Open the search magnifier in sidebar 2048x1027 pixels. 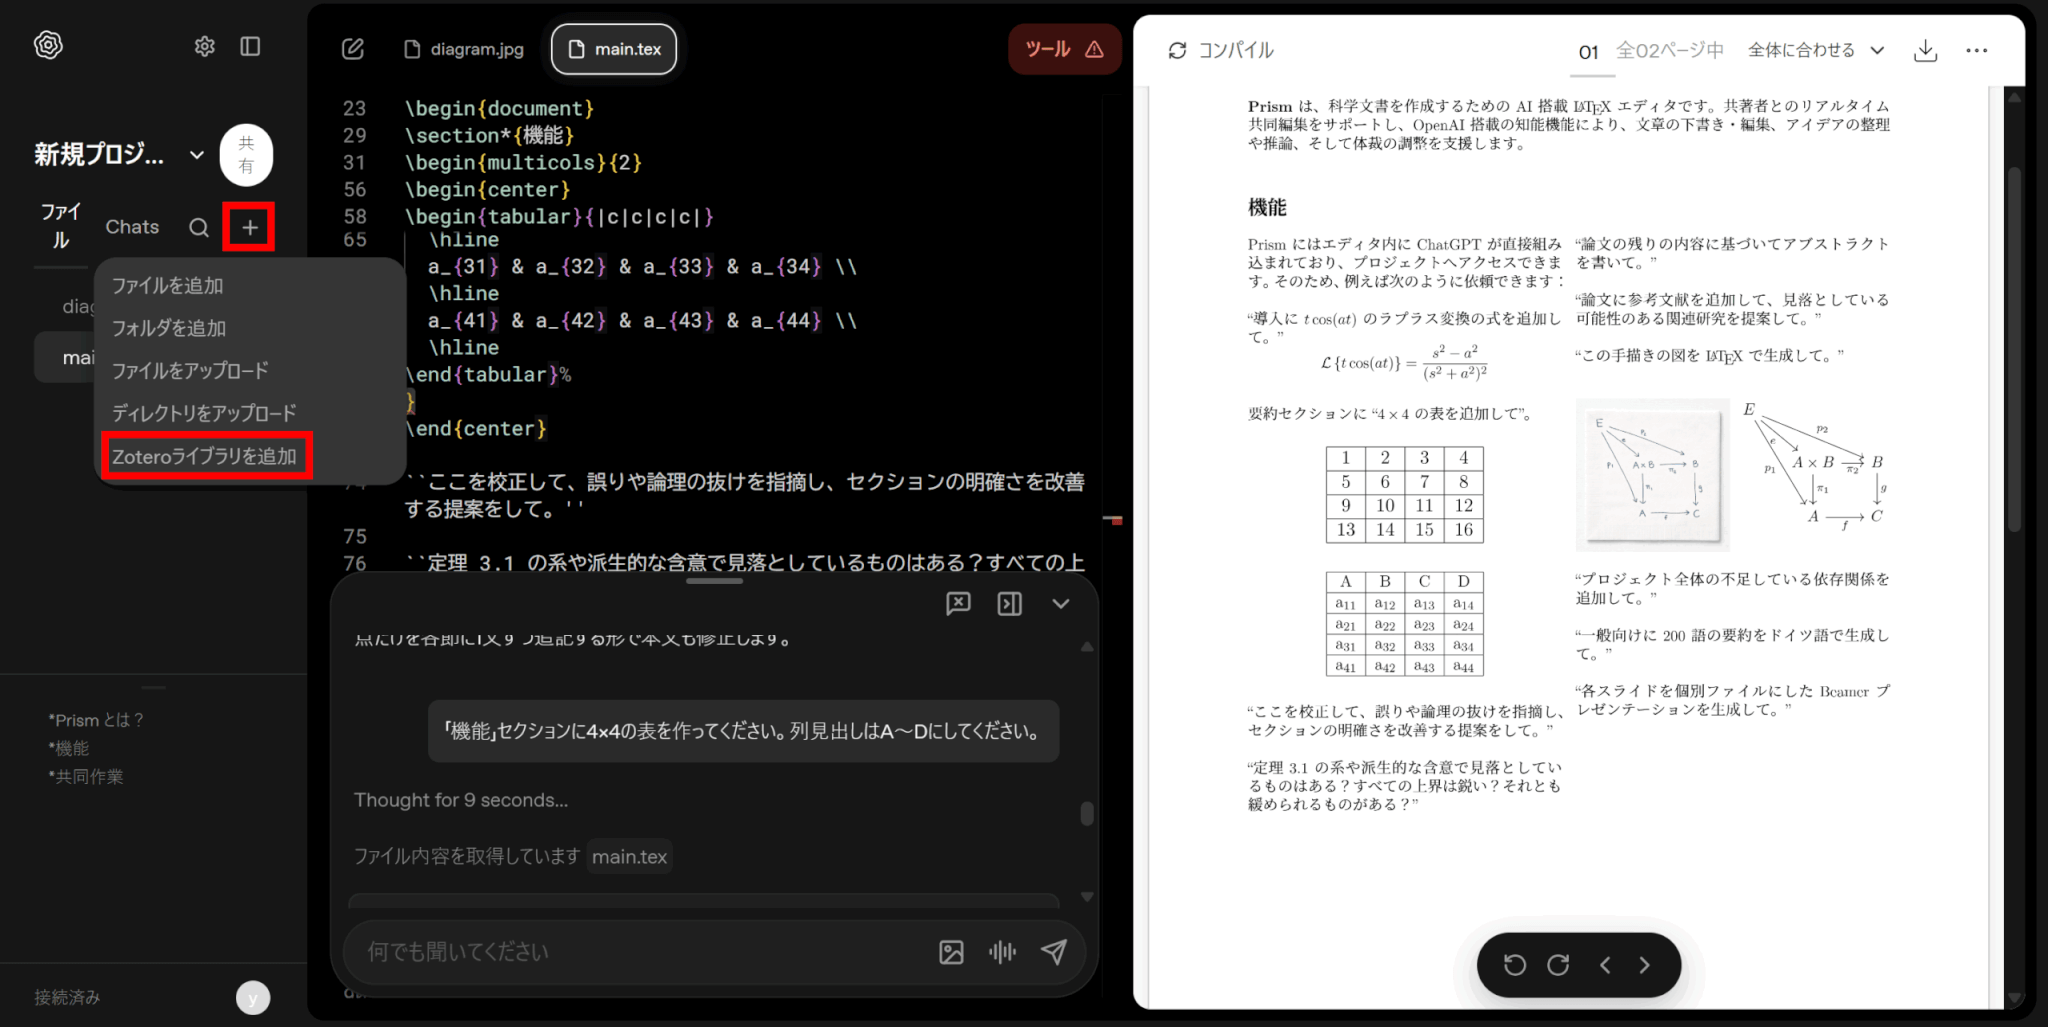[x=199, y=228]
